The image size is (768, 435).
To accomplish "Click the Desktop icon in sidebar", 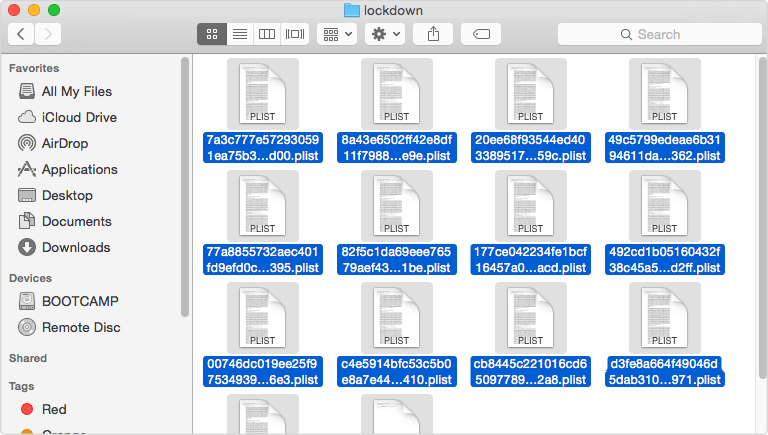I will click(27, 195).
